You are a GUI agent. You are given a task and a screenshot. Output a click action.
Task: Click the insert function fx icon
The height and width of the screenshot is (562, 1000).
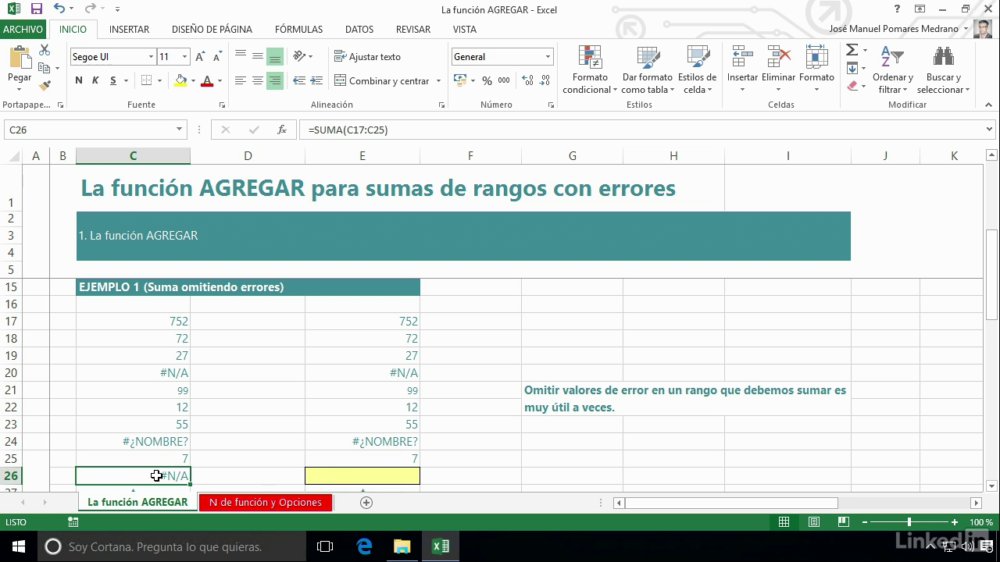[281, 129]
